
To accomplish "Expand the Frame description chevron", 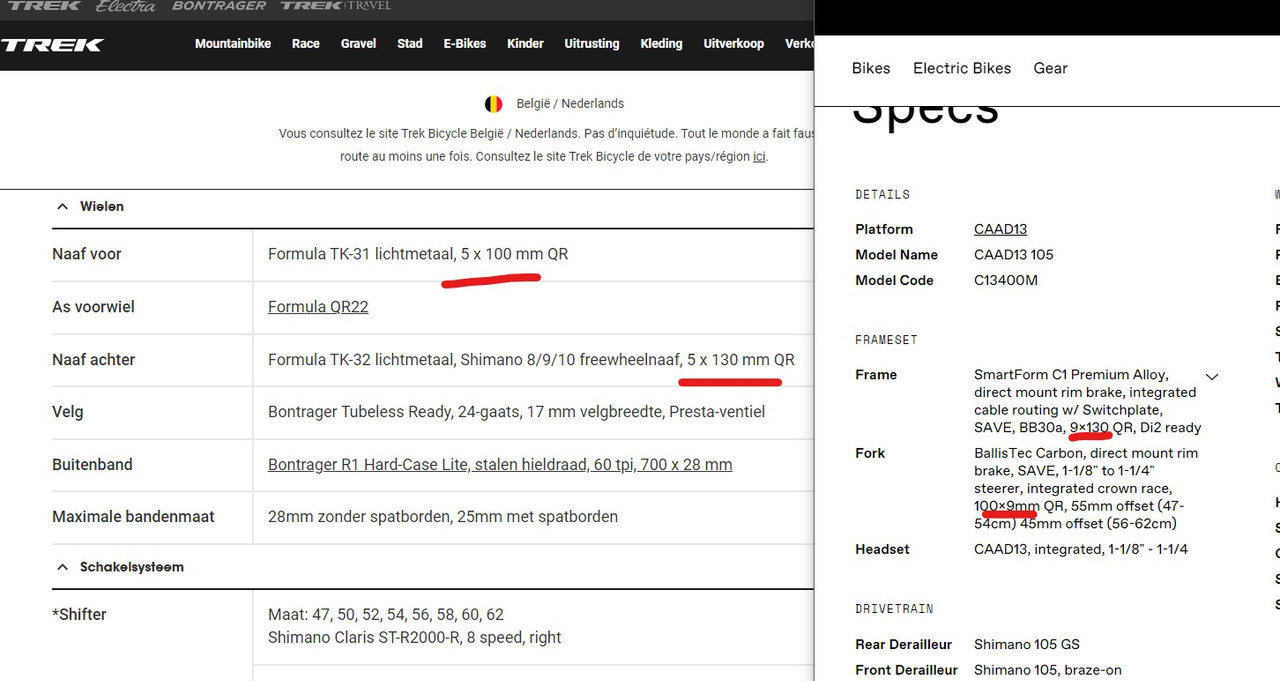I will 1212,377.
